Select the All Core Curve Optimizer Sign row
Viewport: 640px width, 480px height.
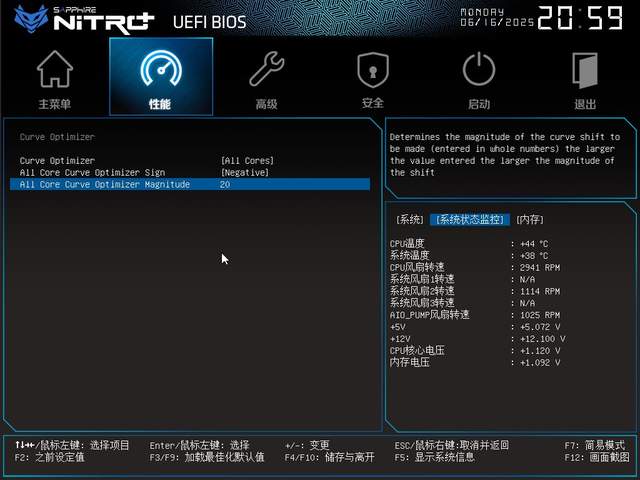pos(190,172)
